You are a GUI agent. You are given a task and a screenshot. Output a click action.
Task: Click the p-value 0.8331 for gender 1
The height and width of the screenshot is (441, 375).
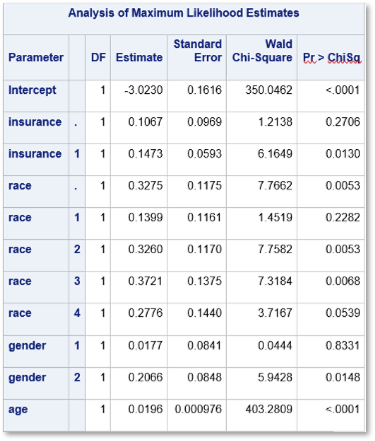pyautogui.click(x=343, y=346)
